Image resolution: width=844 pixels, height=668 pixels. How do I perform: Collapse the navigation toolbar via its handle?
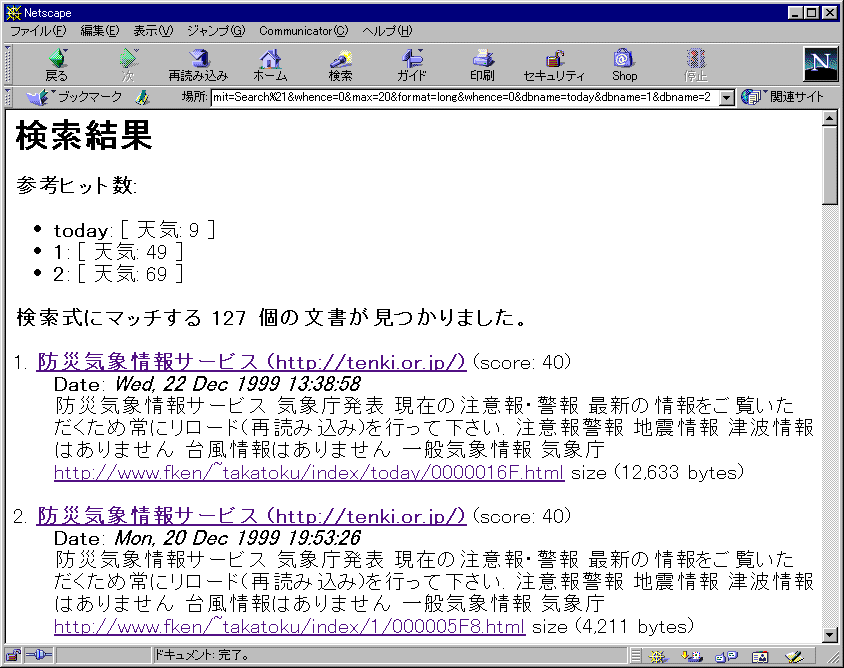click(8, 64)
